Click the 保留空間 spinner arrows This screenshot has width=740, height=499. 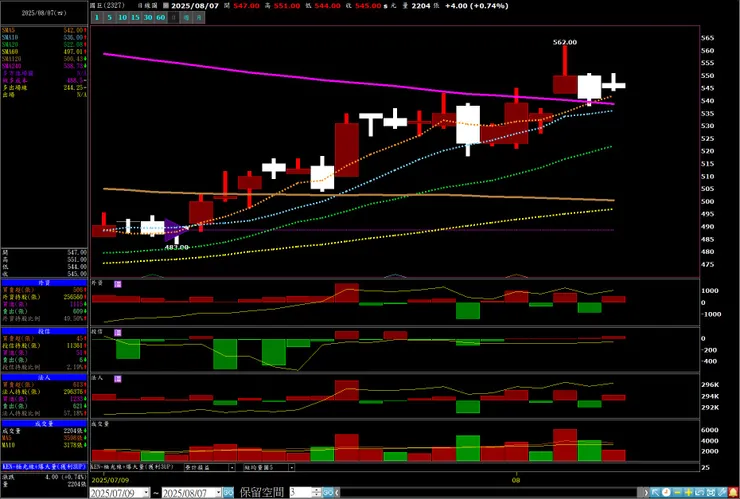317,493
